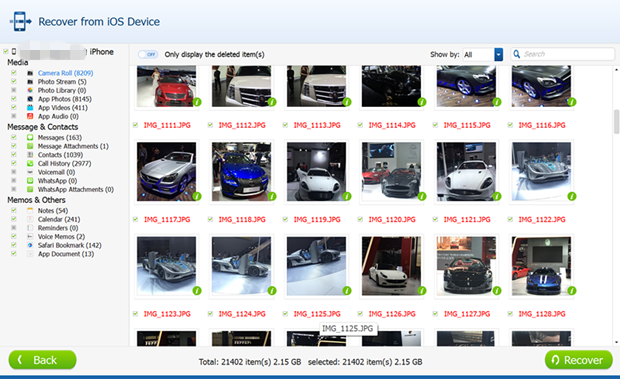Click the info badge on IMG_1122.JPG thumbnail
Viewport: 620px width, 379px height.
click(x=572, y=196)
